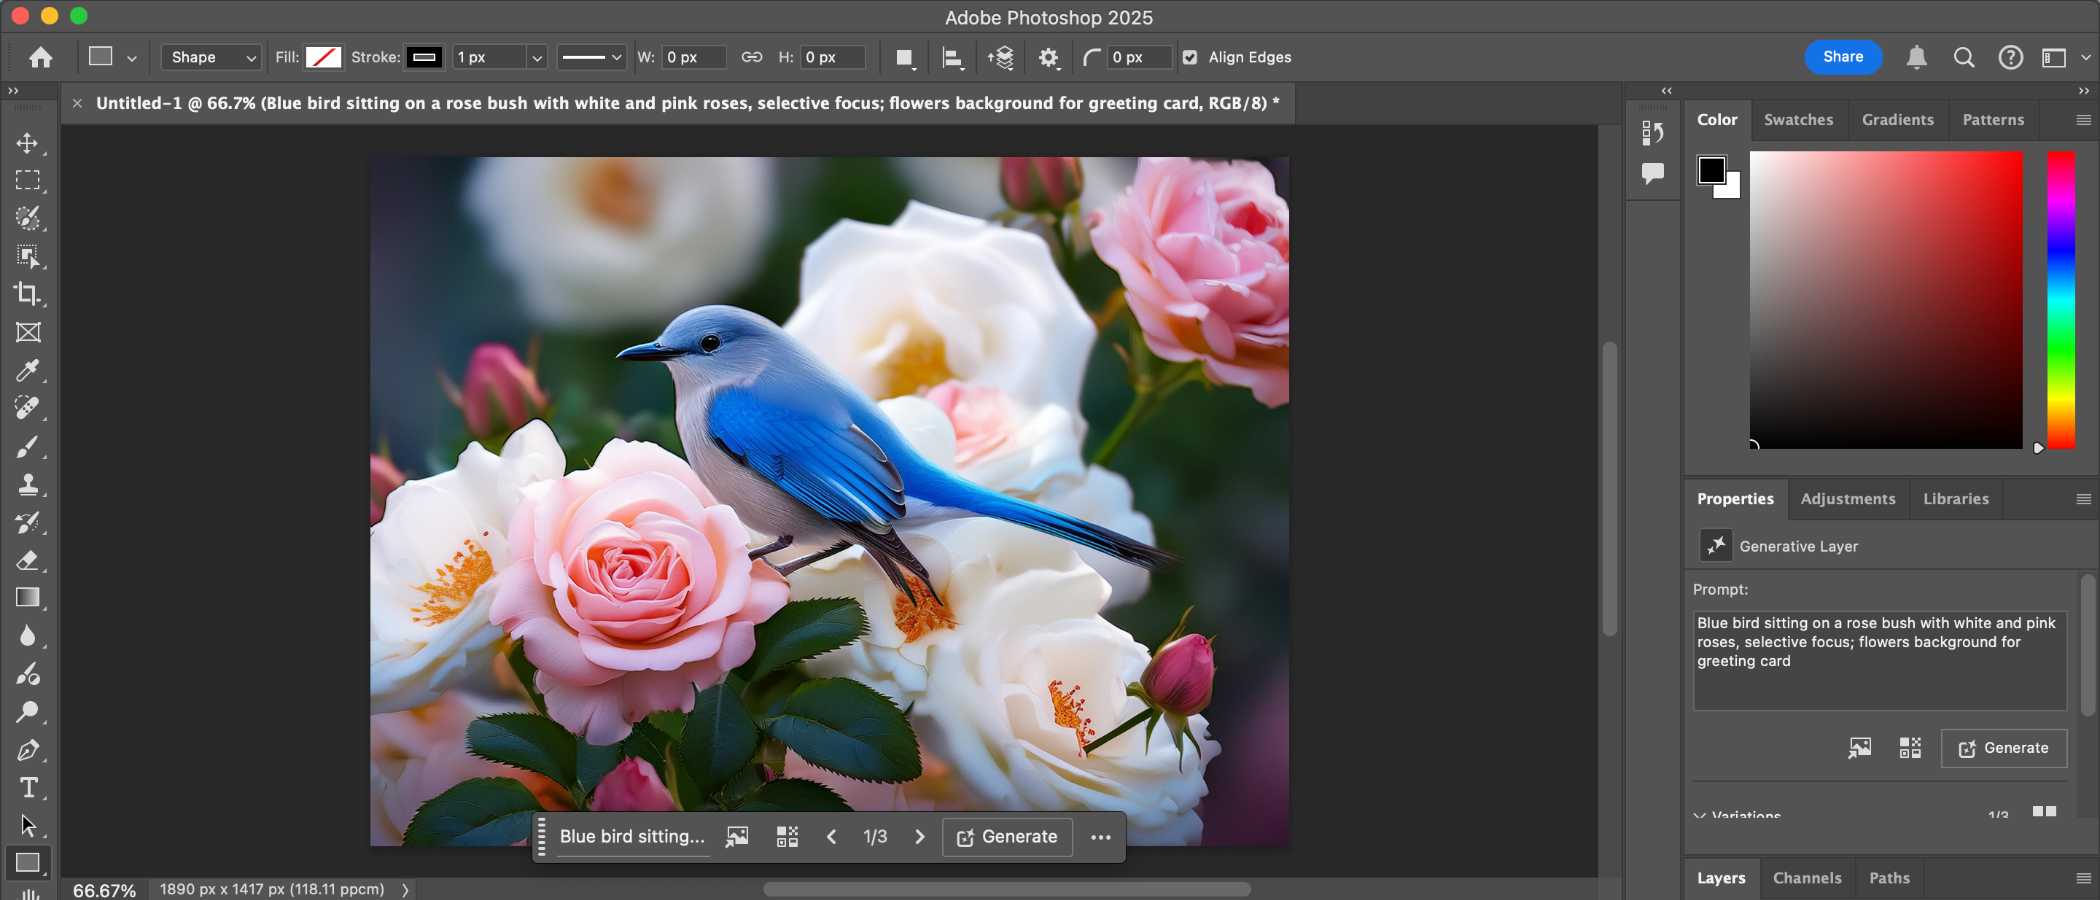Image resolution: width=2100 pixels, height=900 pixels.
Task: Click Generate in the contextual taskbar
Action: pos(1007,837)
